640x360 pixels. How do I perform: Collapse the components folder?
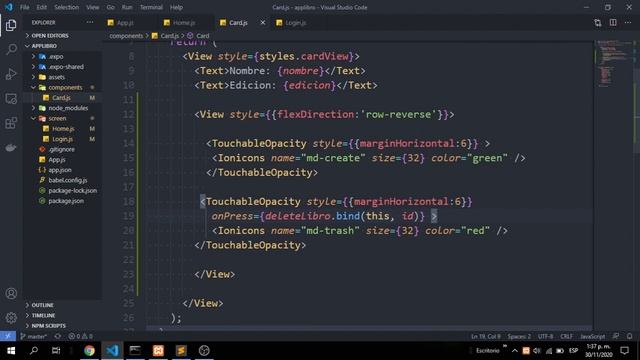(65, 87)
